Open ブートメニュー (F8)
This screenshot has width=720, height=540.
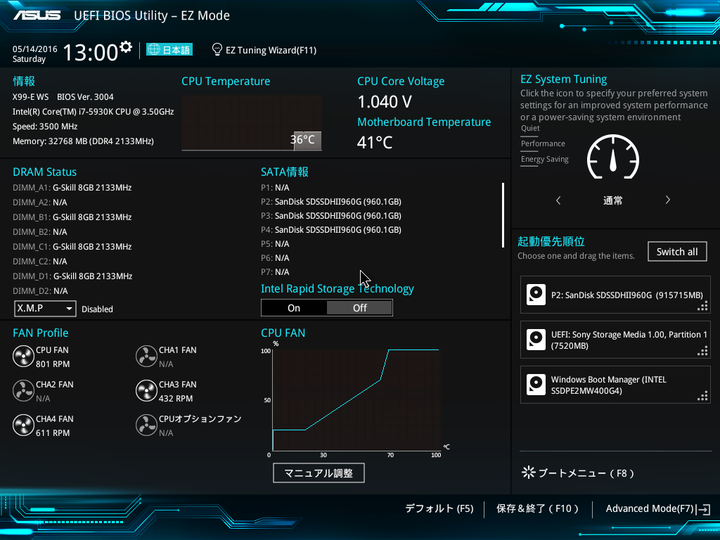[x=578, y=473]
